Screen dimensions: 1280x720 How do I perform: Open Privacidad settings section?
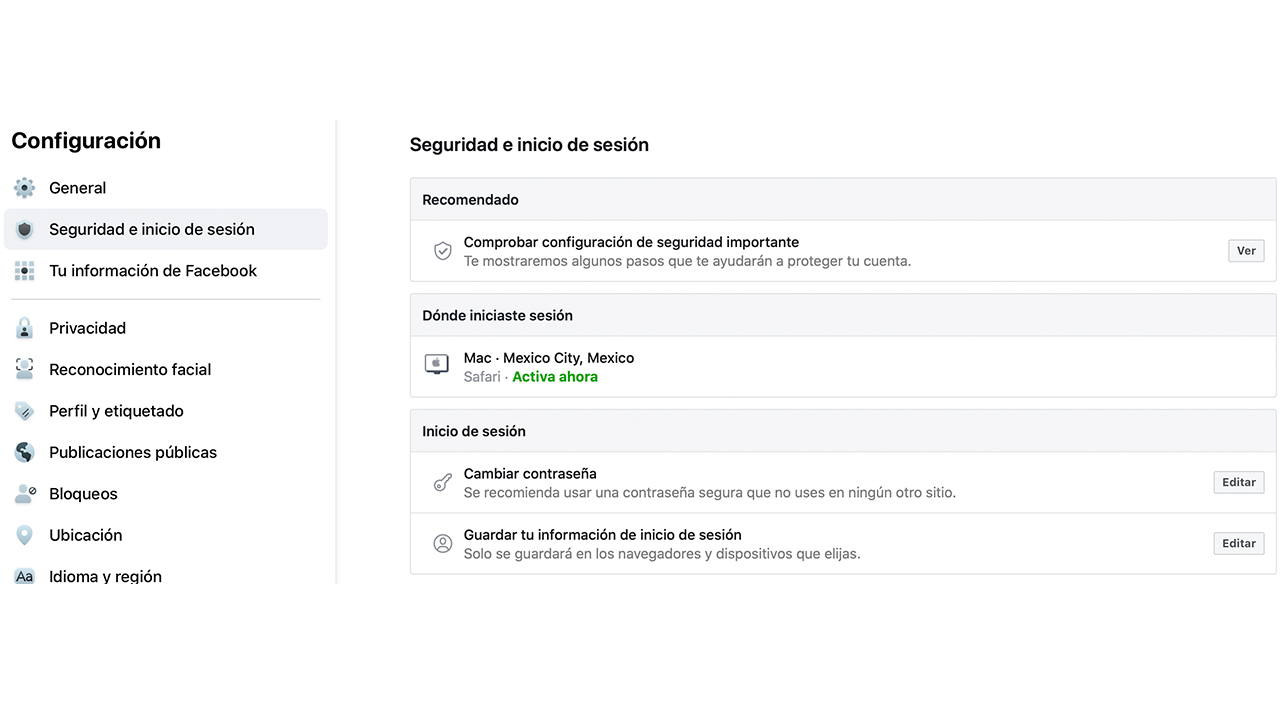click(x=87, y=328)
